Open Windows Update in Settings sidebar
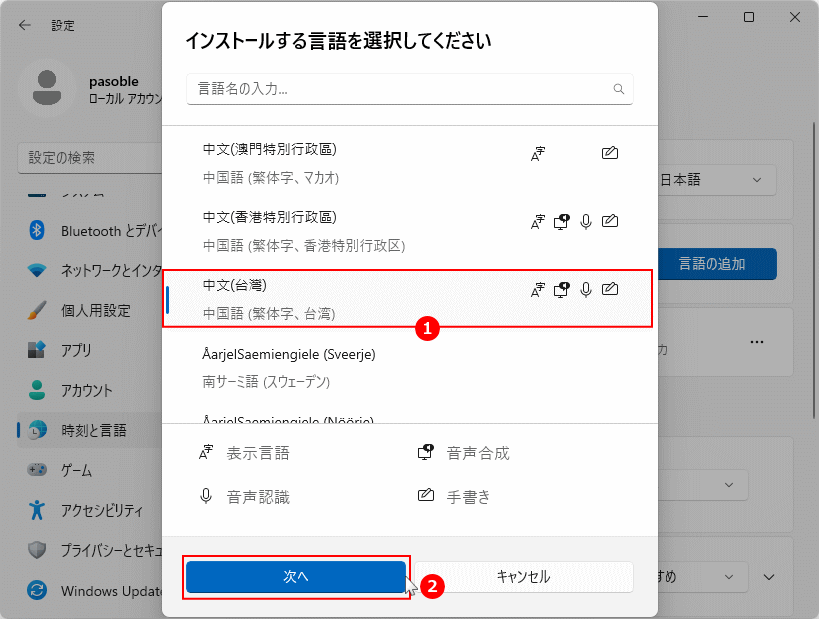 point(90,590)
